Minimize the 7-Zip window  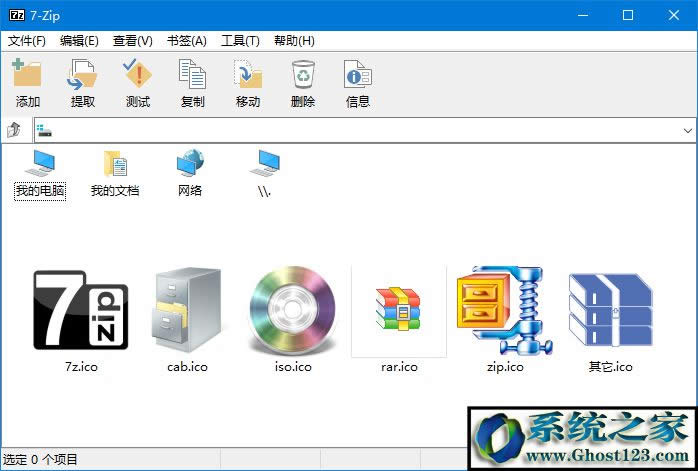coord(583,15)
